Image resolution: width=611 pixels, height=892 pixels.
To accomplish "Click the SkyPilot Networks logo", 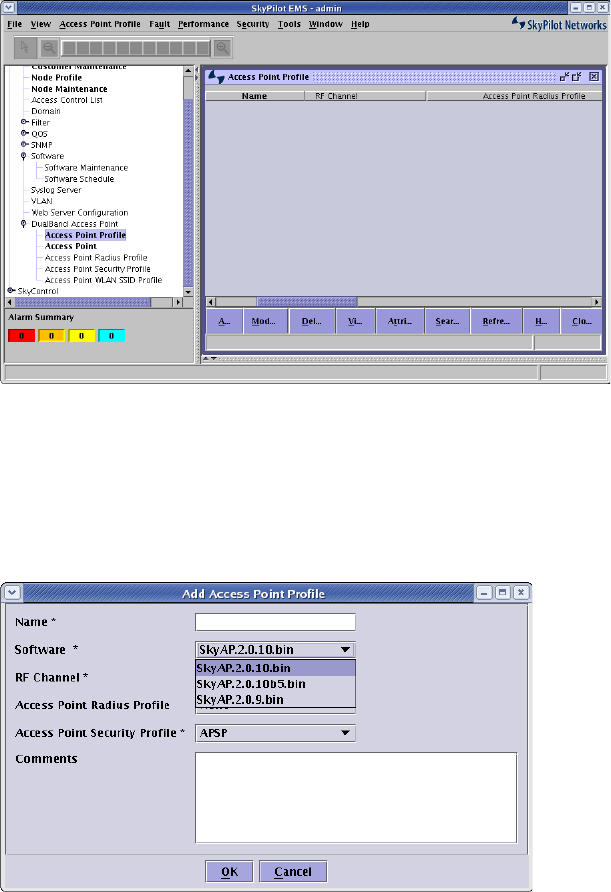I will [x=559, y=24].
